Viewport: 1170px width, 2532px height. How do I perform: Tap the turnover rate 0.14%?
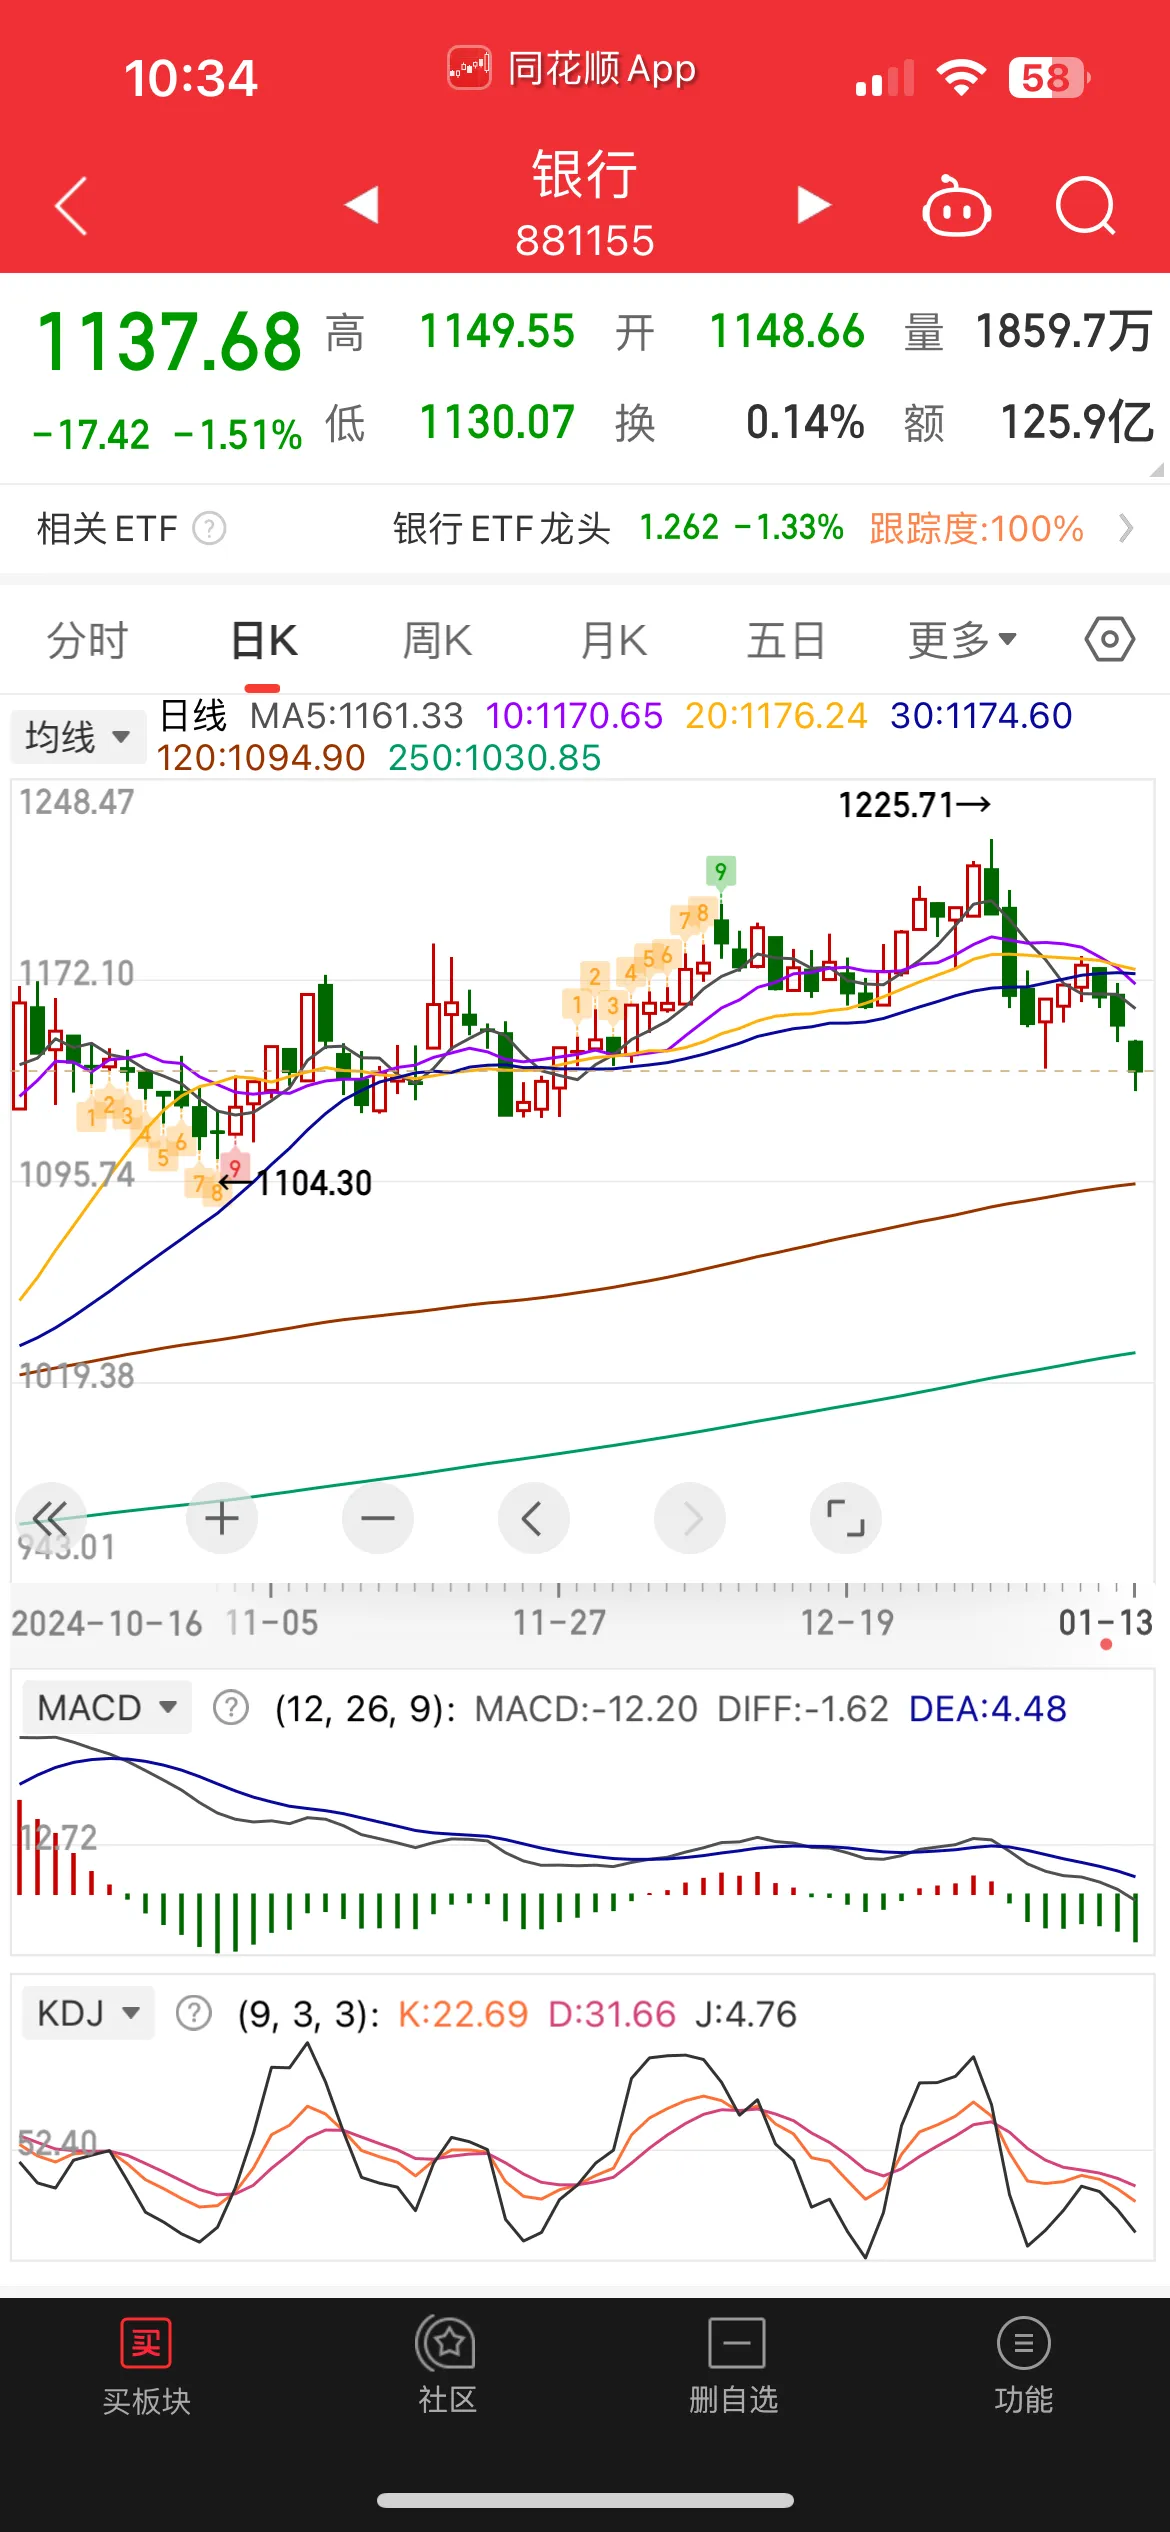coord(805,422)
